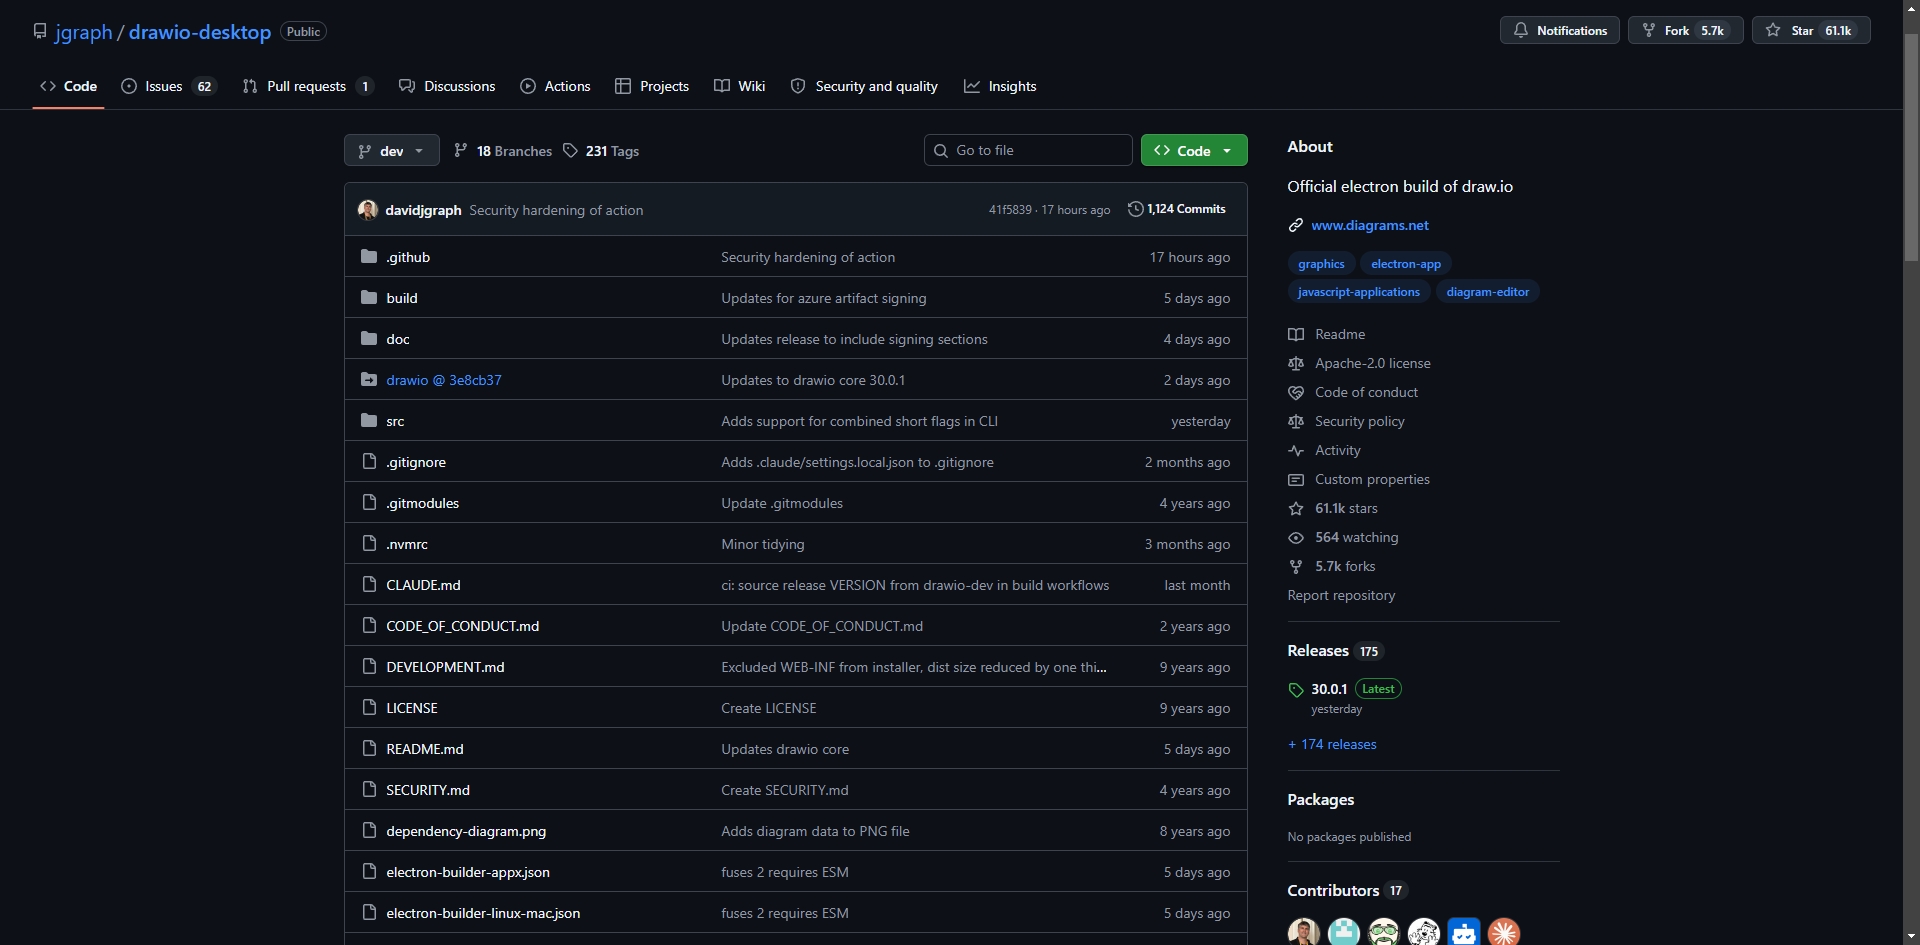Click the Notifications bell icon
1920x945 pixels.
click(1521, 30)
